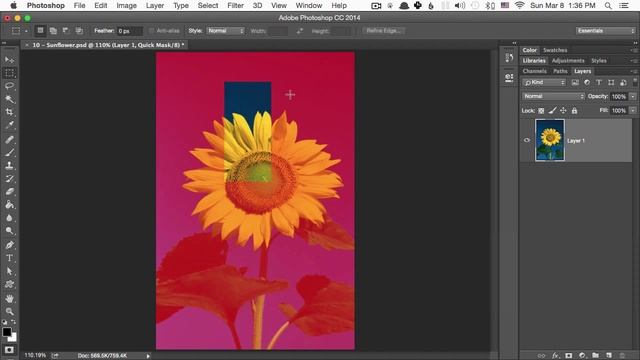
Task: Open the History panel icon
Action: (x=509, y=58)
